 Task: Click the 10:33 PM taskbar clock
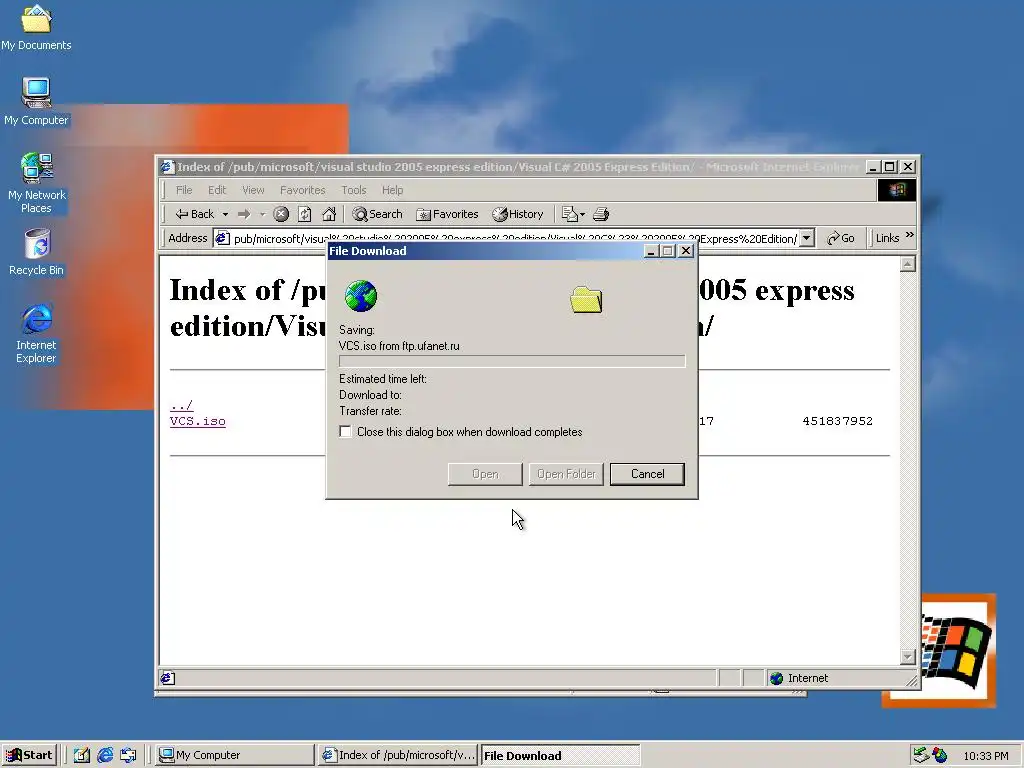[985, 756]
